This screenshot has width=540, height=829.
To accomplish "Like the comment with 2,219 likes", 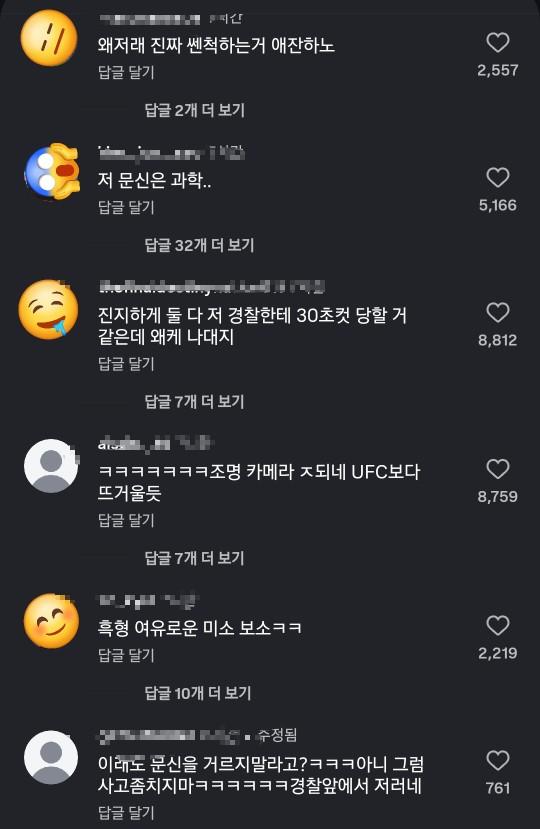I will tap(497, 625).
